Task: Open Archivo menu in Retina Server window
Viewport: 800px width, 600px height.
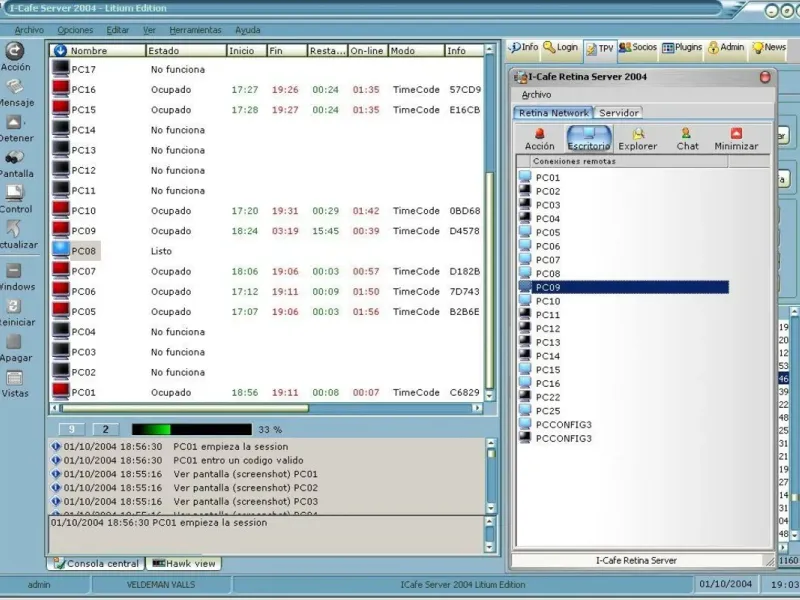Action: click(536, 94)
